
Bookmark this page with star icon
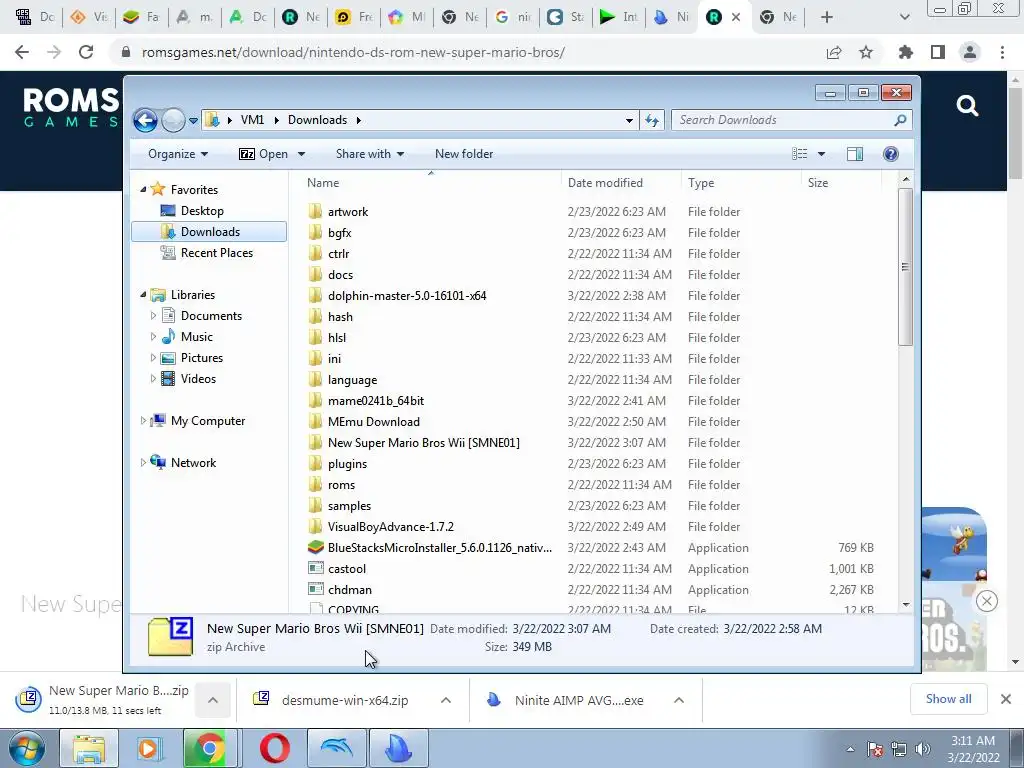pyautogui.click(x=866, y=52)
